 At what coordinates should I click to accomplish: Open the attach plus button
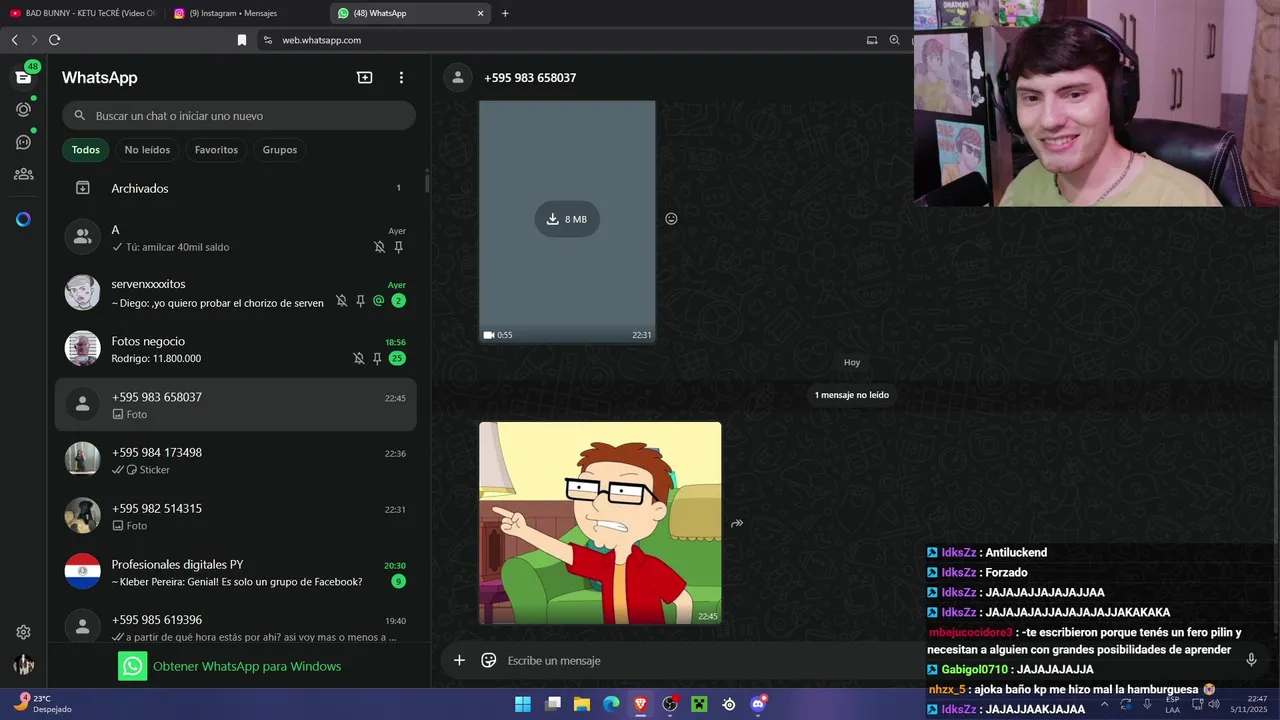click(x=459, y=660)
